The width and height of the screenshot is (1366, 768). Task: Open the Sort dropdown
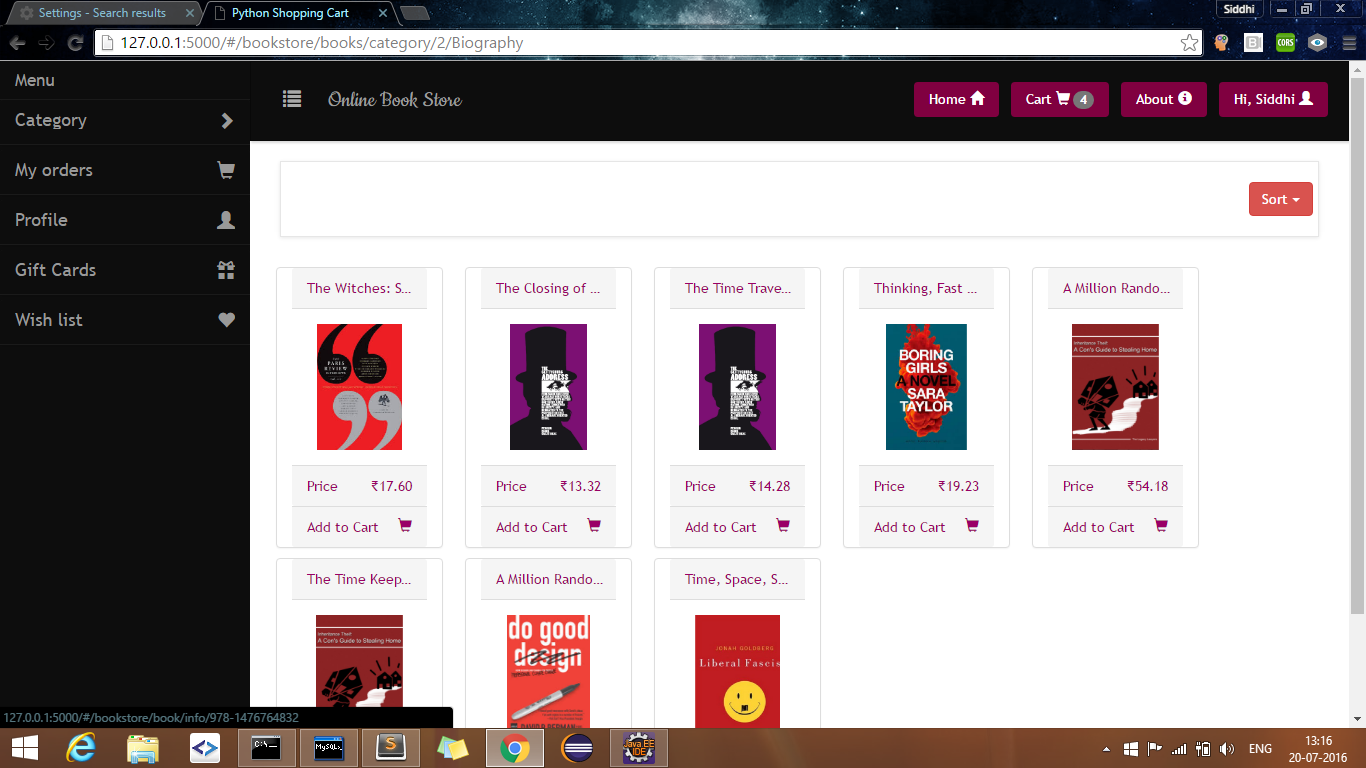[x=1280, y=199]
